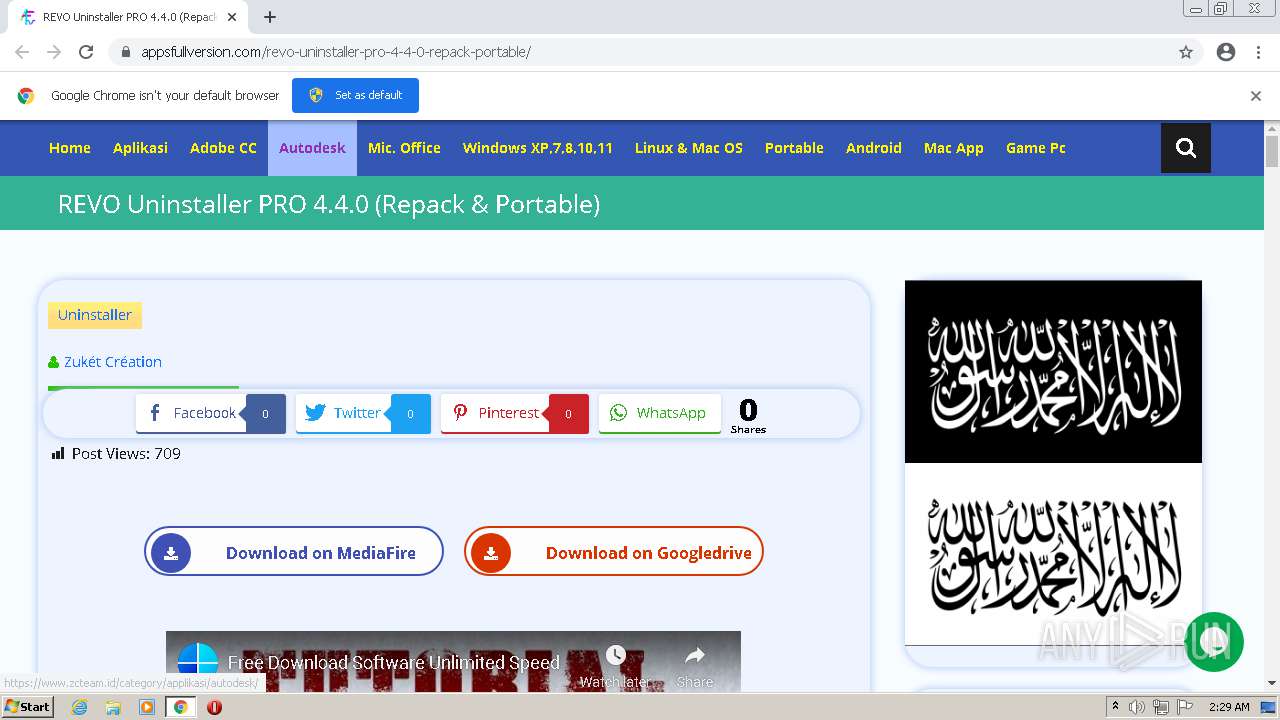Click Set as default button
This screenshot has width=1280, height=720.
(x=355, y=95)
